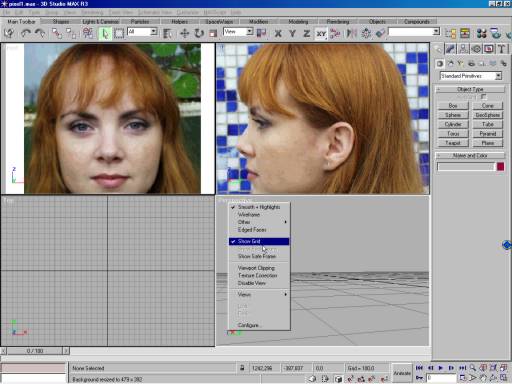Select the Select and Link tool
Viewport: 512px width, 384px height.
coord(57,33)
